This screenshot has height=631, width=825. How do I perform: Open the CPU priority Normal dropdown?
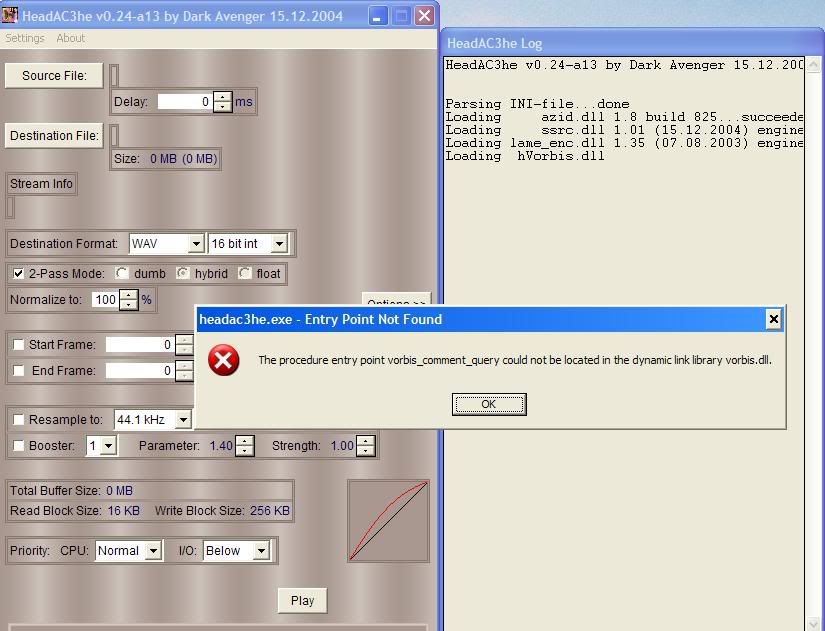[x=153, y=550]
